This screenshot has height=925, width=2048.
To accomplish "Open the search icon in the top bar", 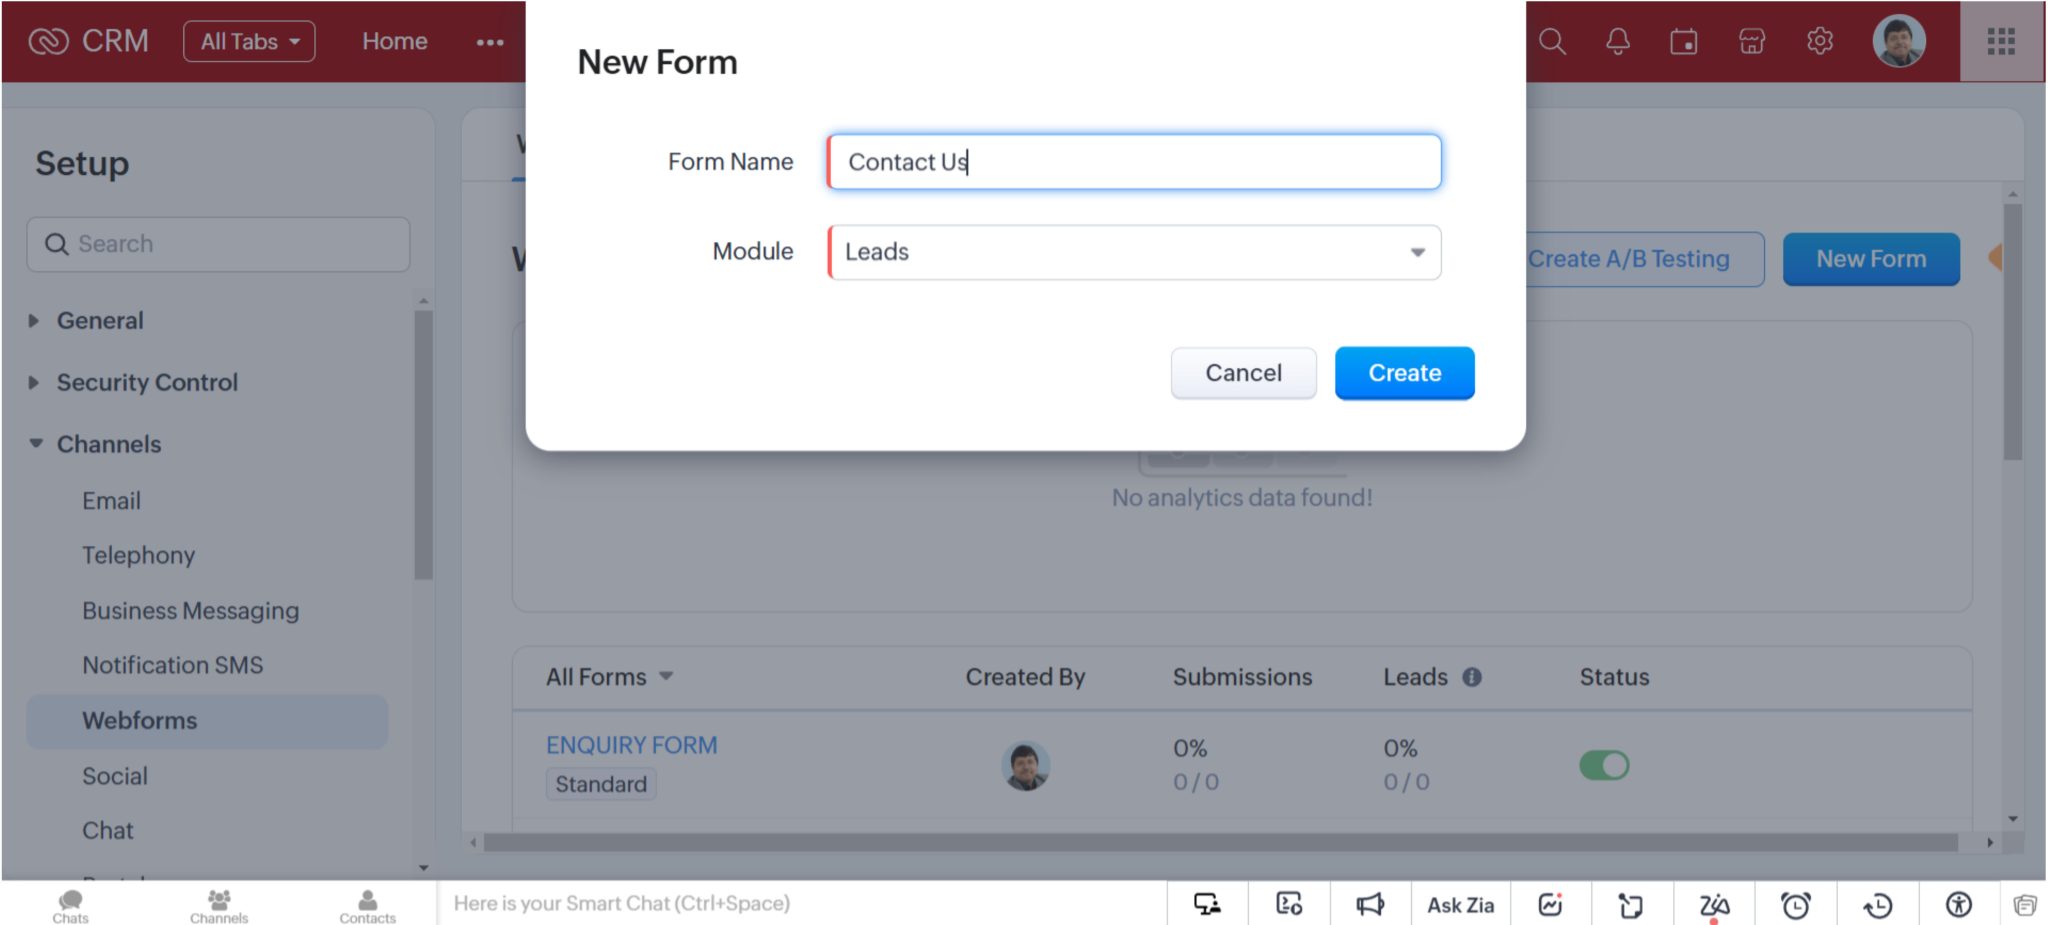I will (x=1551, y=42).
